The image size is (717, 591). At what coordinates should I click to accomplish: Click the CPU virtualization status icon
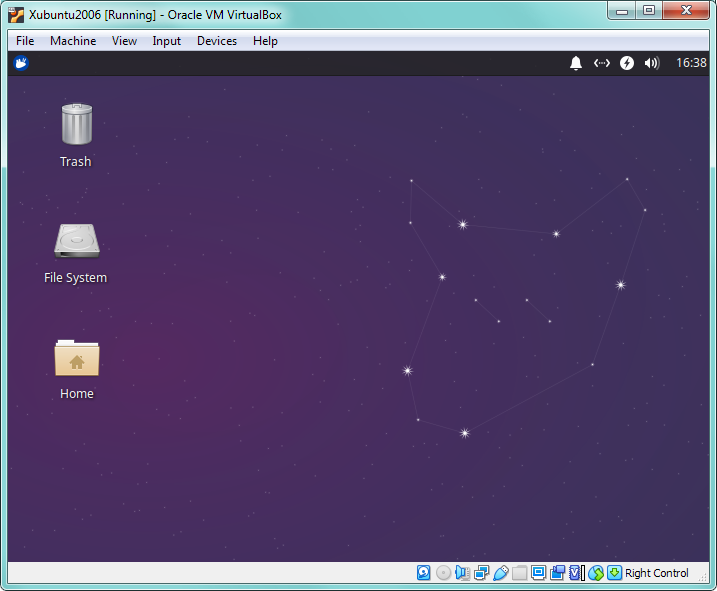pyautogui.click(x=577, y=573)
